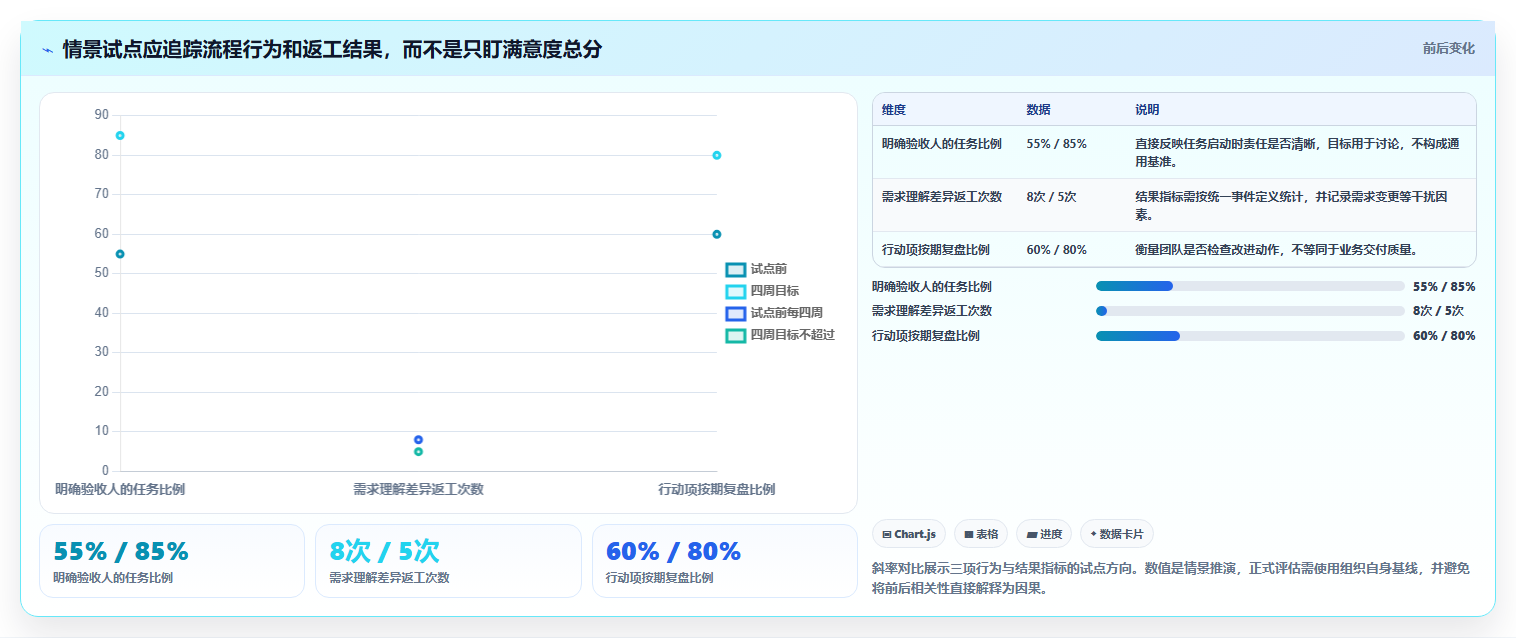Click table cell 明确验收人的任务比例
1516x638 pixels.
pos(941,143)
